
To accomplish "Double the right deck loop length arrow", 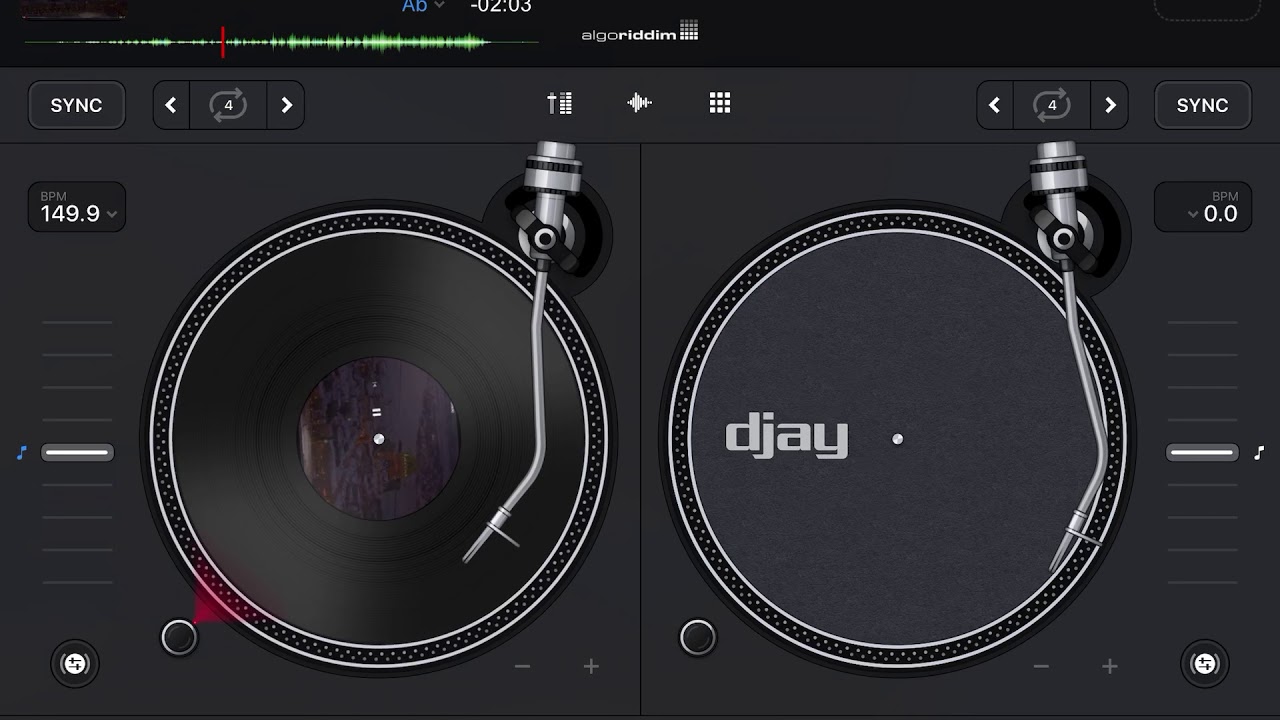I will pos(1110,105).
